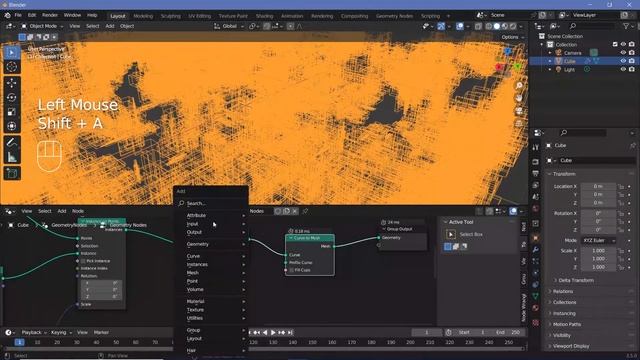Toggle Pick Instance checkbox on node

pyautogui.click(x=83, y=261)
